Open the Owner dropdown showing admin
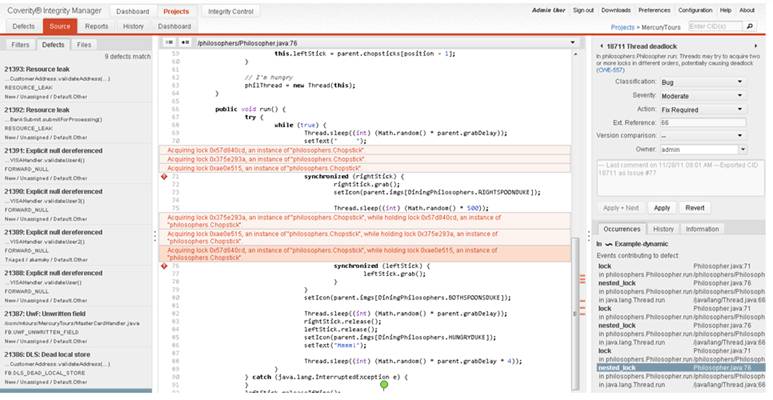The width and height of the screenshot is (773, 400). pyautogui.click(x=710, y=148)
